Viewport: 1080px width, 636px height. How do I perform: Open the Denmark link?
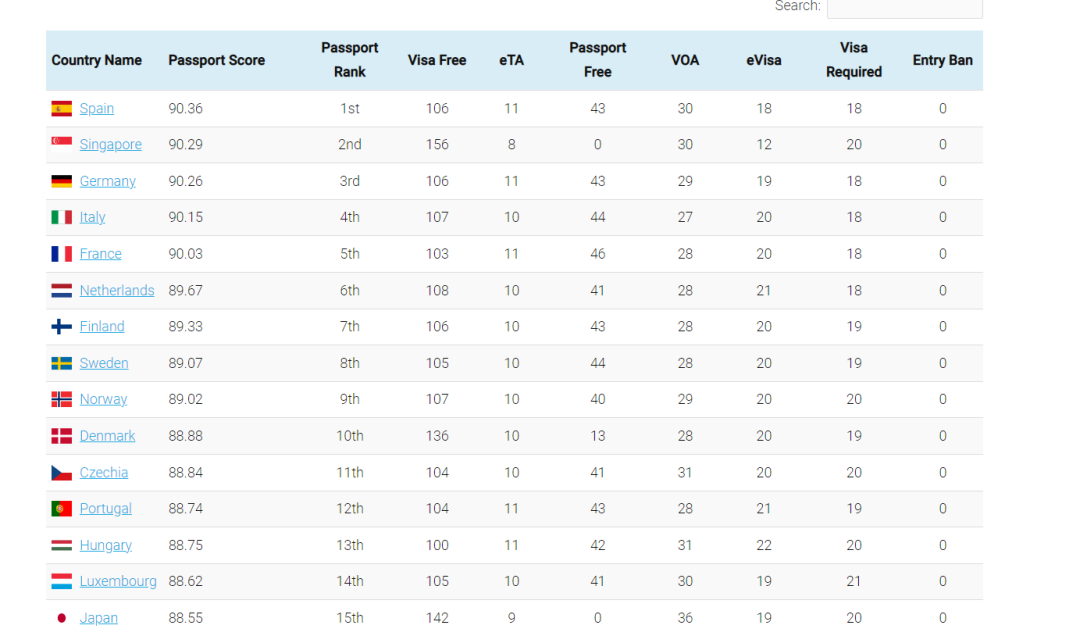(x=107, y=436)
